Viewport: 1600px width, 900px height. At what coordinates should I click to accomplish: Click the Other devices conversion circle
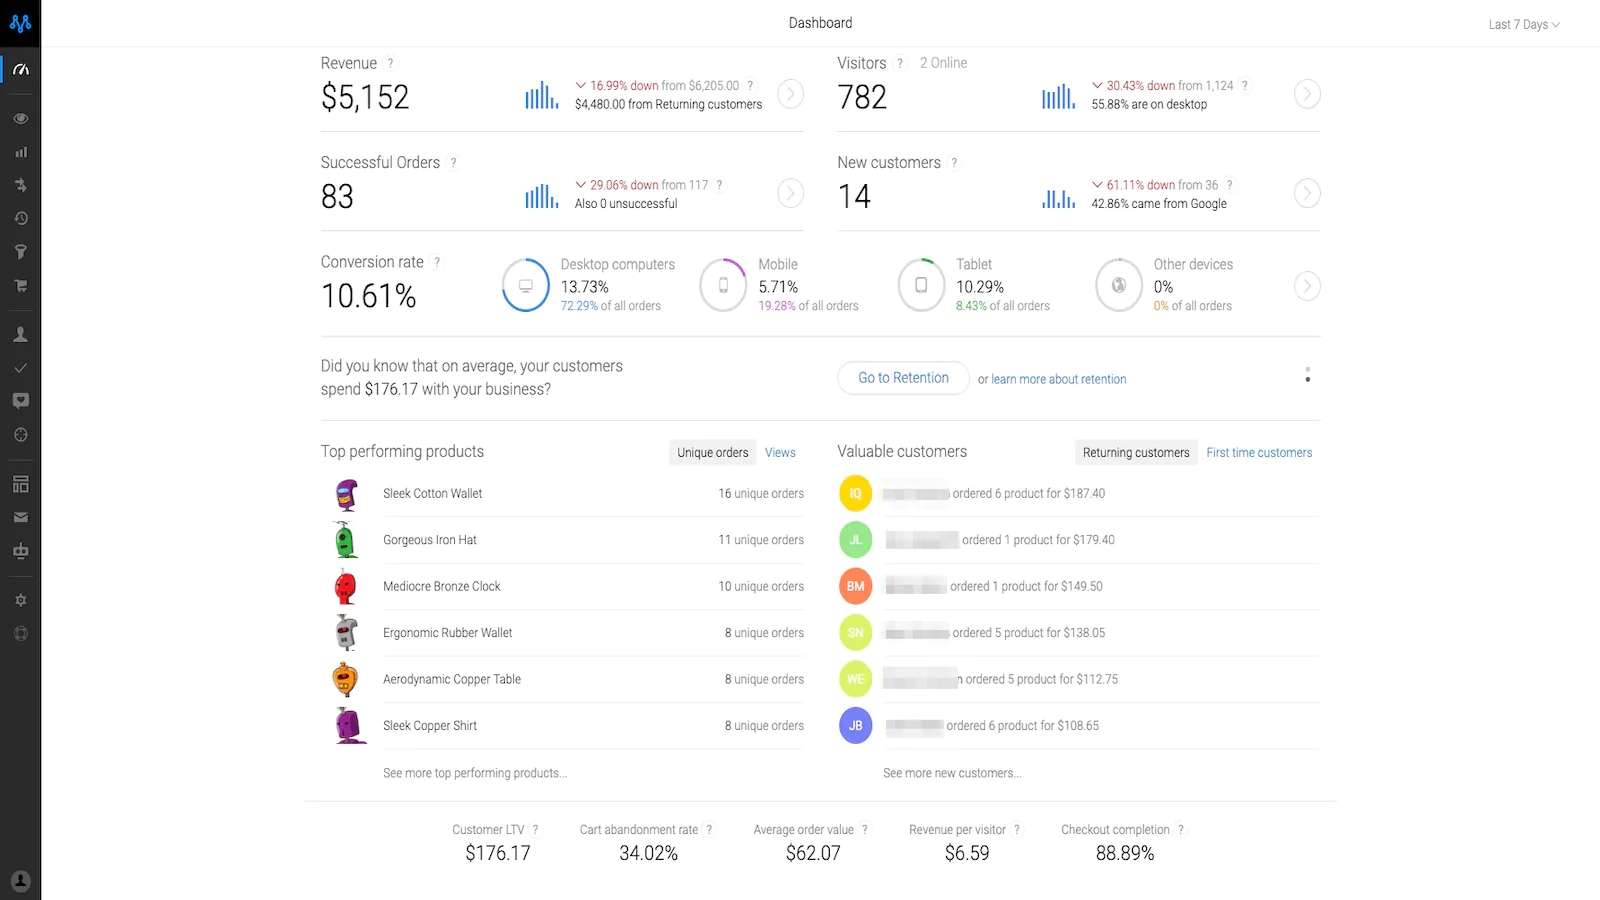point(1119,285)
